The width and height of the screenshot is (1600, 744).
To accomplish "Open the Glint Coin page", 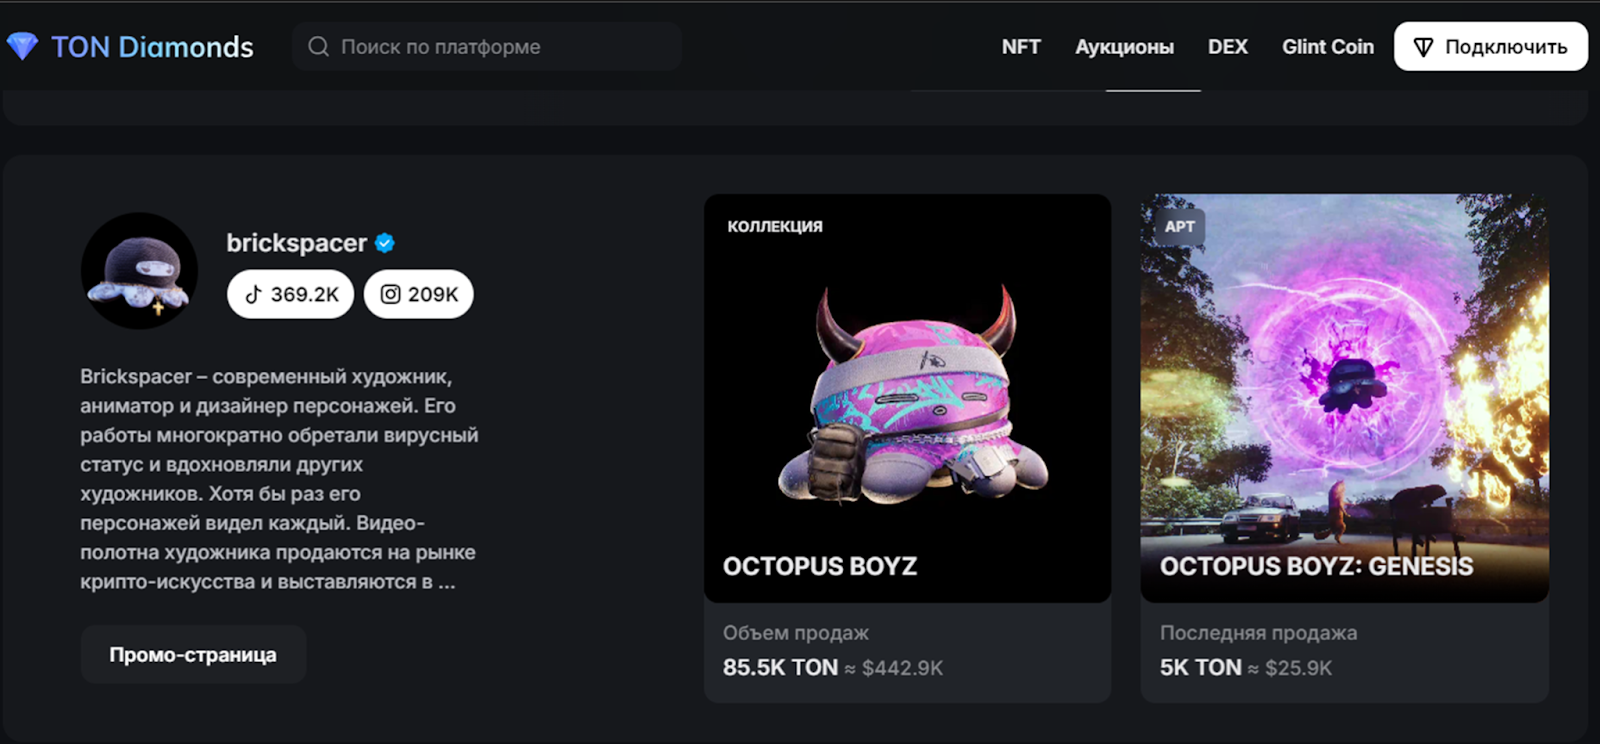I will coord(1327,47).
